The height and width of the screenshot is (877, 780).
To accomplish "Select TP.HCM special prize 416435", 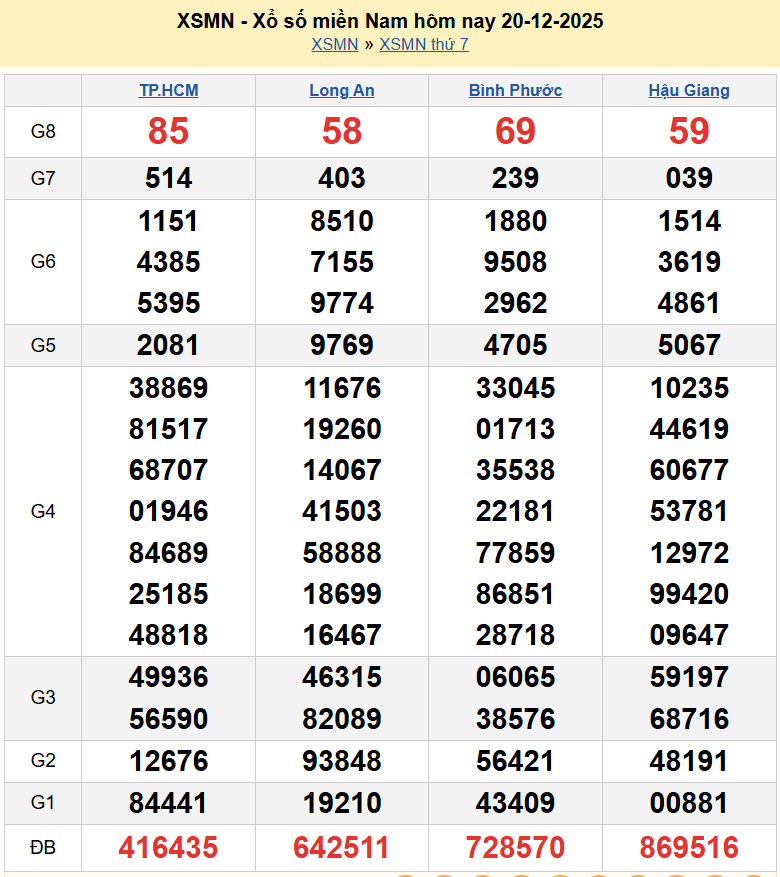I will (x=168, y=848).
